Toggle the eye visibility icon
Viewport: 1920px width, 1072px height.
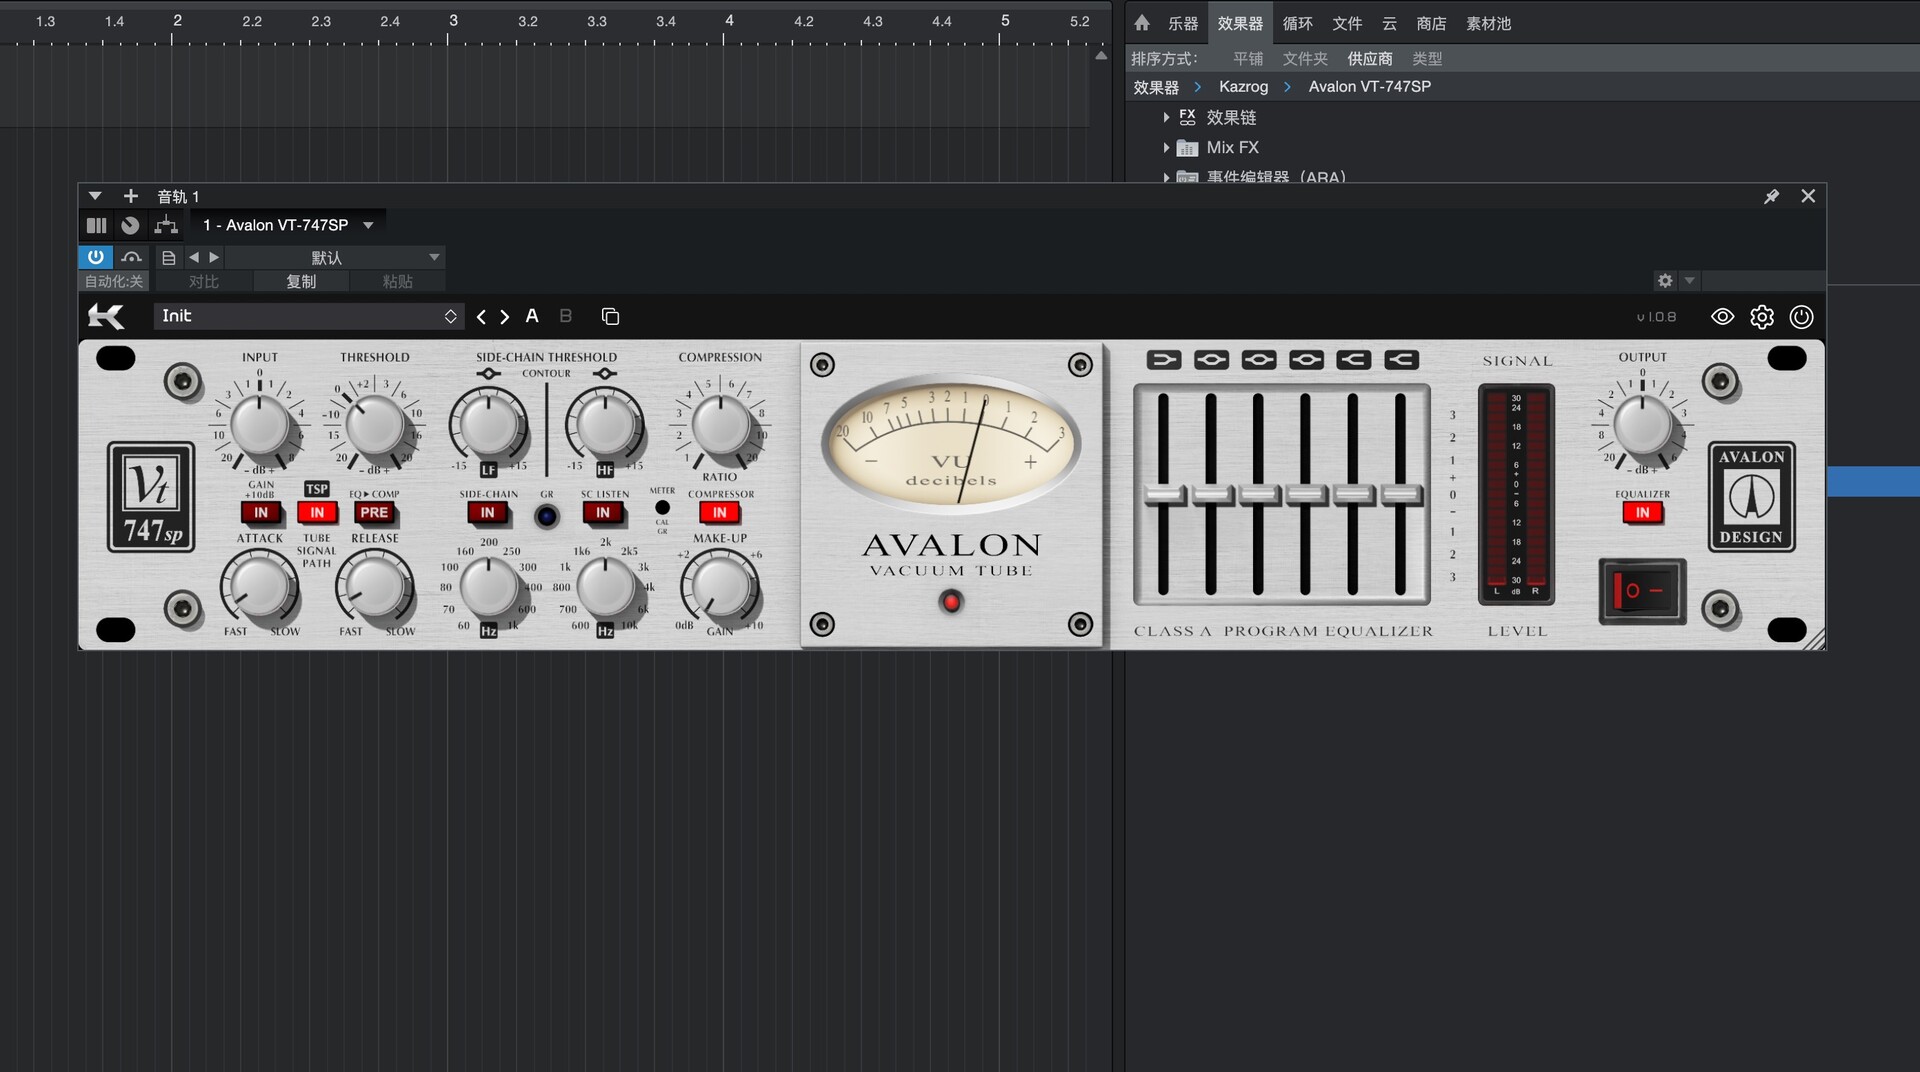coord(1722,317)
